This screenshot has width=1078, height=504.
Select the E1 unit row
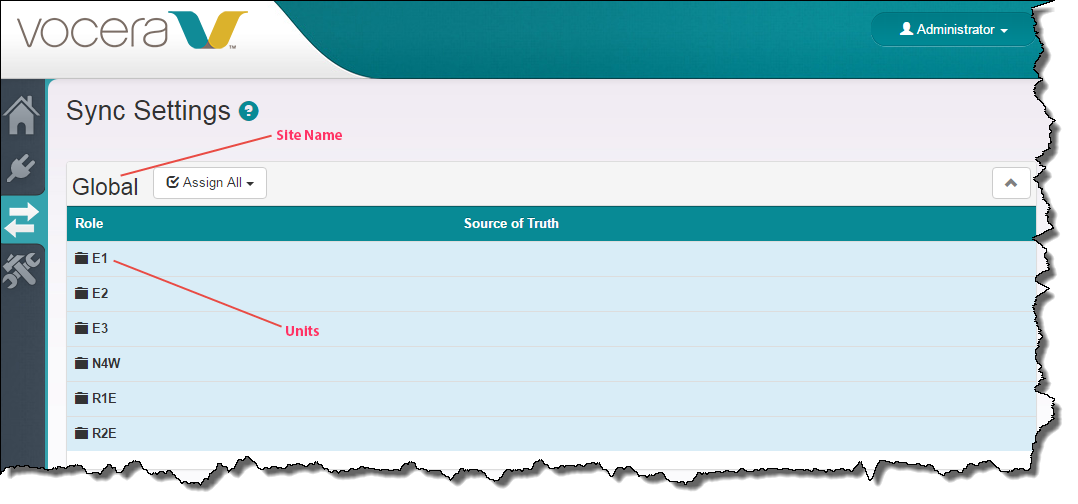pos(551,259)
